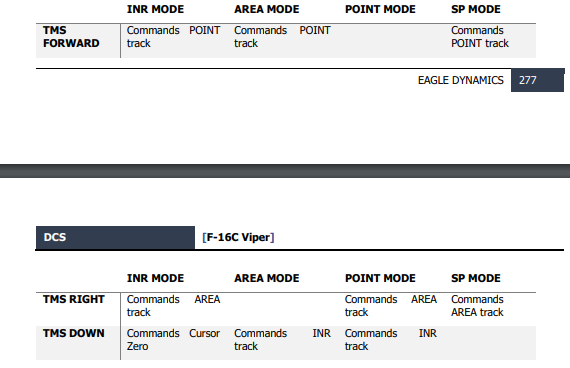Screen dimensions: 570x368
Task: Click the INR MODE heading in lower table
Action: coord(155,278)
